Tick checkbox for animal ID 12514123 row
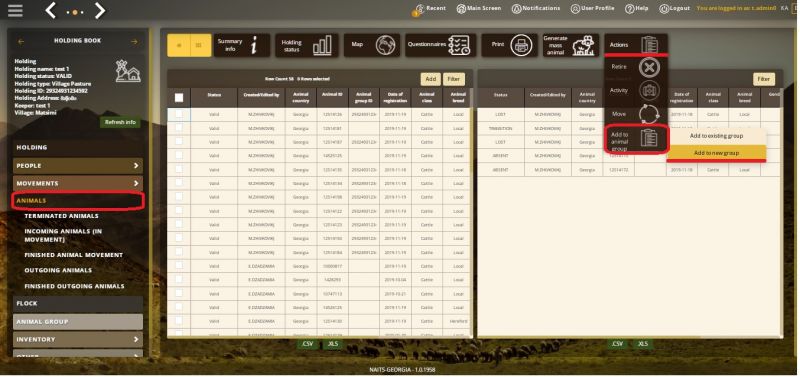Image resolution: width=800 pixels, height=377 pixels. (x=179, y=224)
